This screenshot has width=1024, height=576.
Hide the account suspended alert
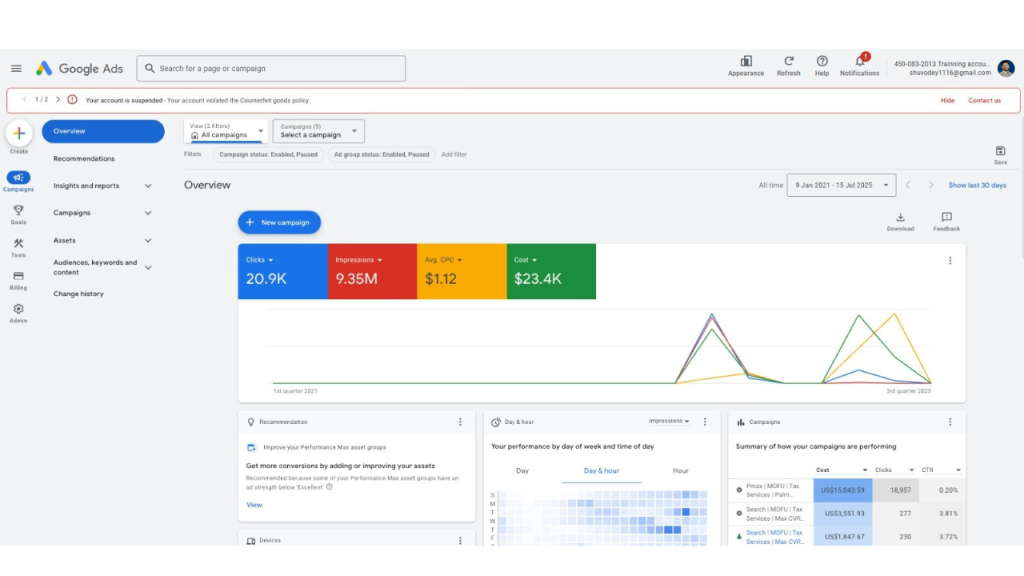pyautogui.click(x=948, y=101)
